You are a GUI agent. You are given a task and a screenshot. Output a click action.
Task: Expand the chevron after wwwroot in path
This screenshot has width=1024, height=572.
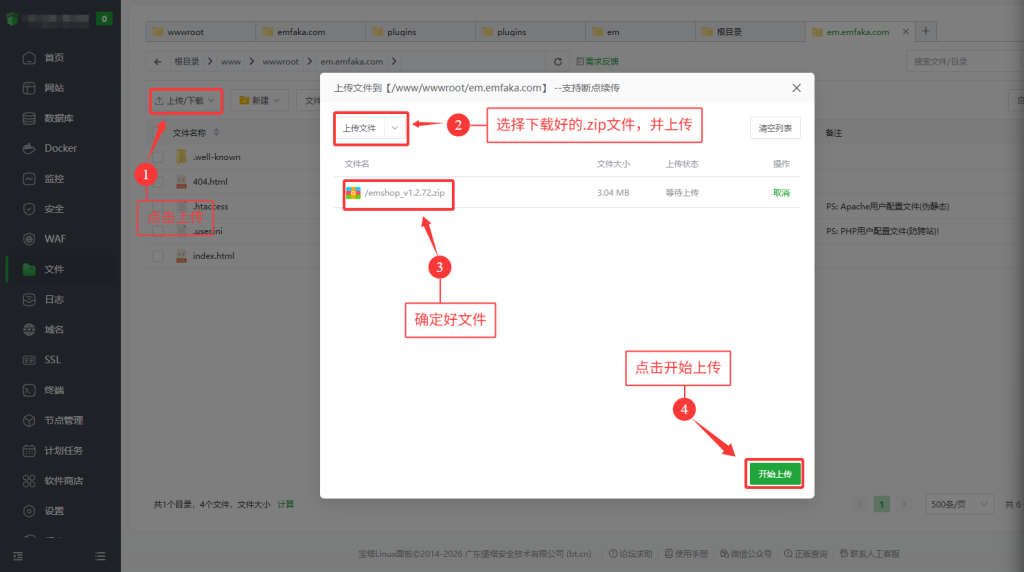point(310,61)
